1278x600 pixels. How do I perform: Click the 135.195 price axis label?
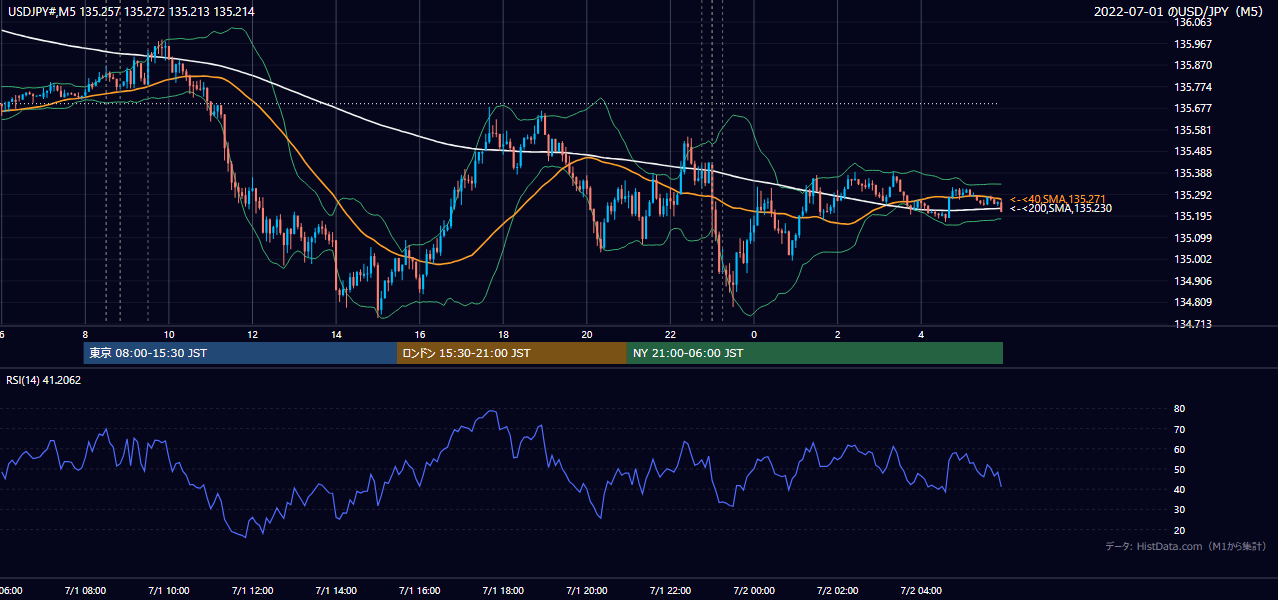[x=1192, y=216]
